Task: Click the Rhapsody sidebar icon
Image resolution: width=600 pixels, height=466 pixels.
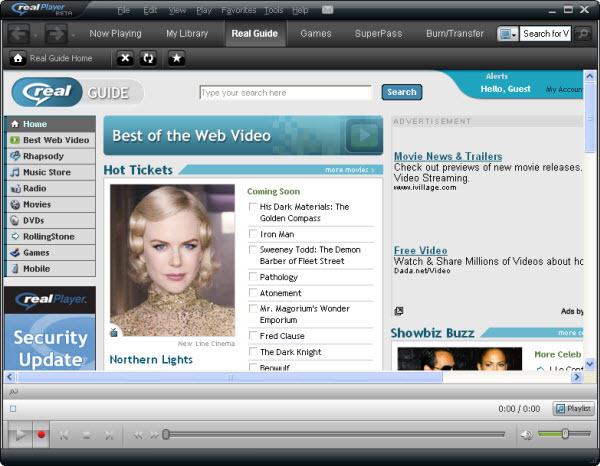Action: tap(15, 156)
